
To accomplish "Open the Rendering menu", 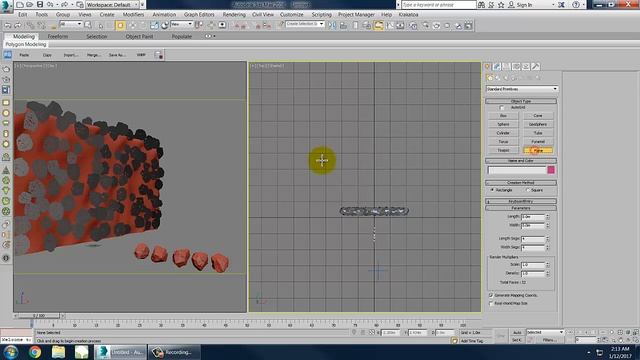I will [234, 15].
